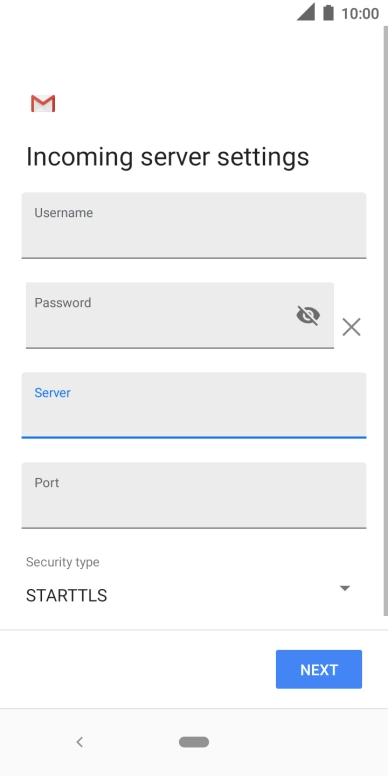Image resolution: width=388 pixels, height=776 pixels.
Task: Click the vertical scrollbar on the right edge
Action: (386, 322)
